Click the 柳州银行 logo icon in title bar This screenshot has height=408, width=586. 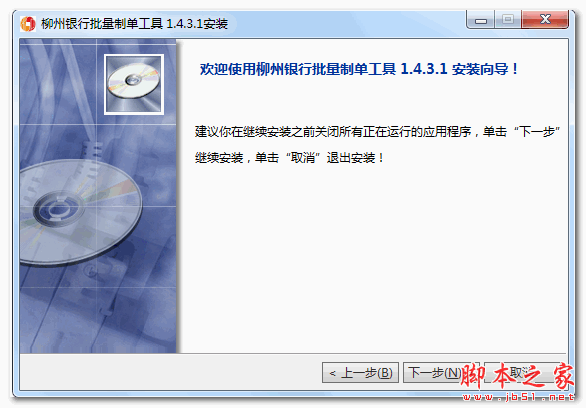click(28, 24)
